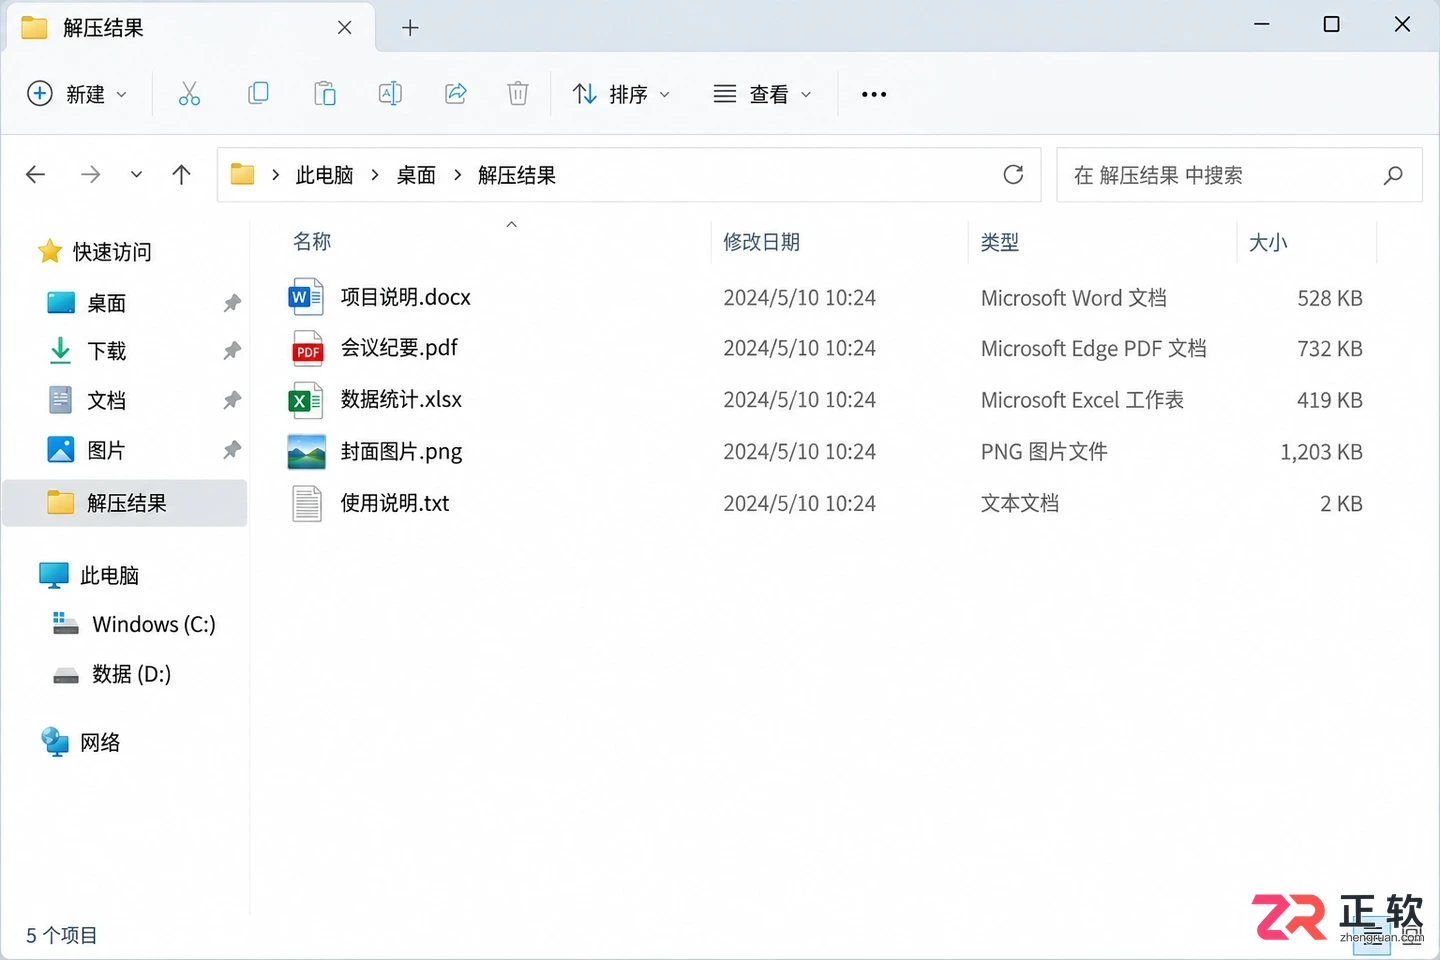The image size is (1440, 960).
Task: Click 此电脑 in the address breadcrumb
Action: coord(325,175)
